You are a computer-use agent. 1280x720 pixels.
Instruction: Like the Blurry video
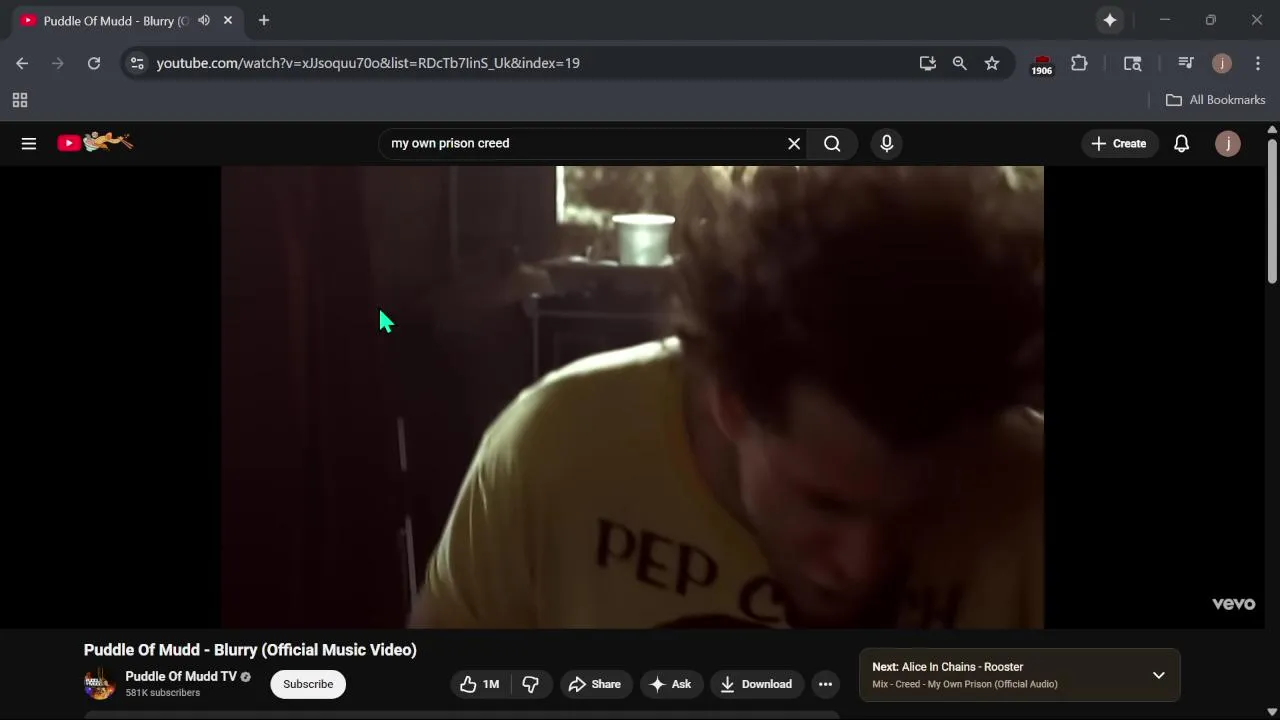coord(479,684)
